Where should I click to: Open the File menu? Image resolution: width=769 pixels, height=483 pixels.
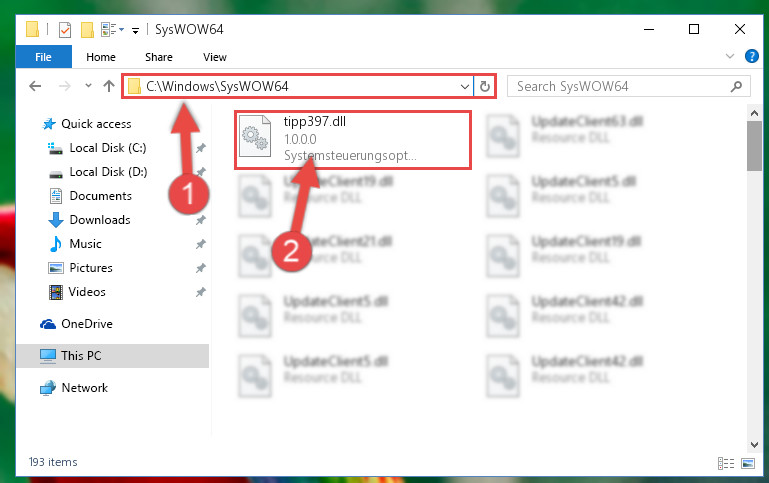(x=43, y=57)
